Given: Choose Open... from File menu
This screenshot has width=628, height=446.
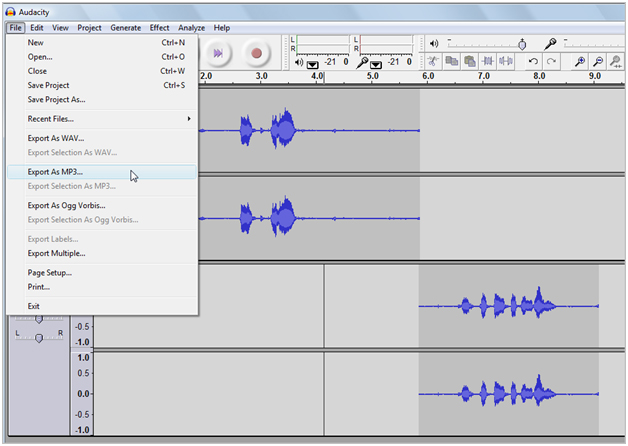Looking at the screenshot, I should (x=102, y=57).
